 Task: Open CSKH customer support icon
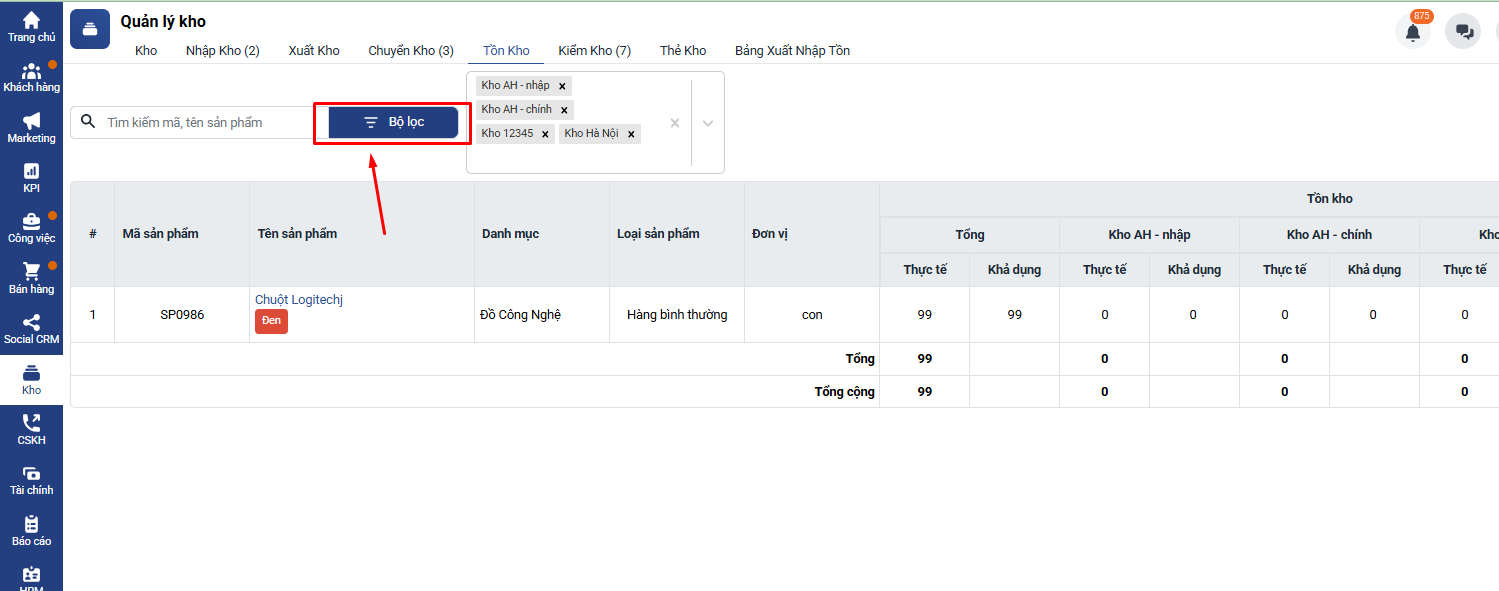(31, 424)
